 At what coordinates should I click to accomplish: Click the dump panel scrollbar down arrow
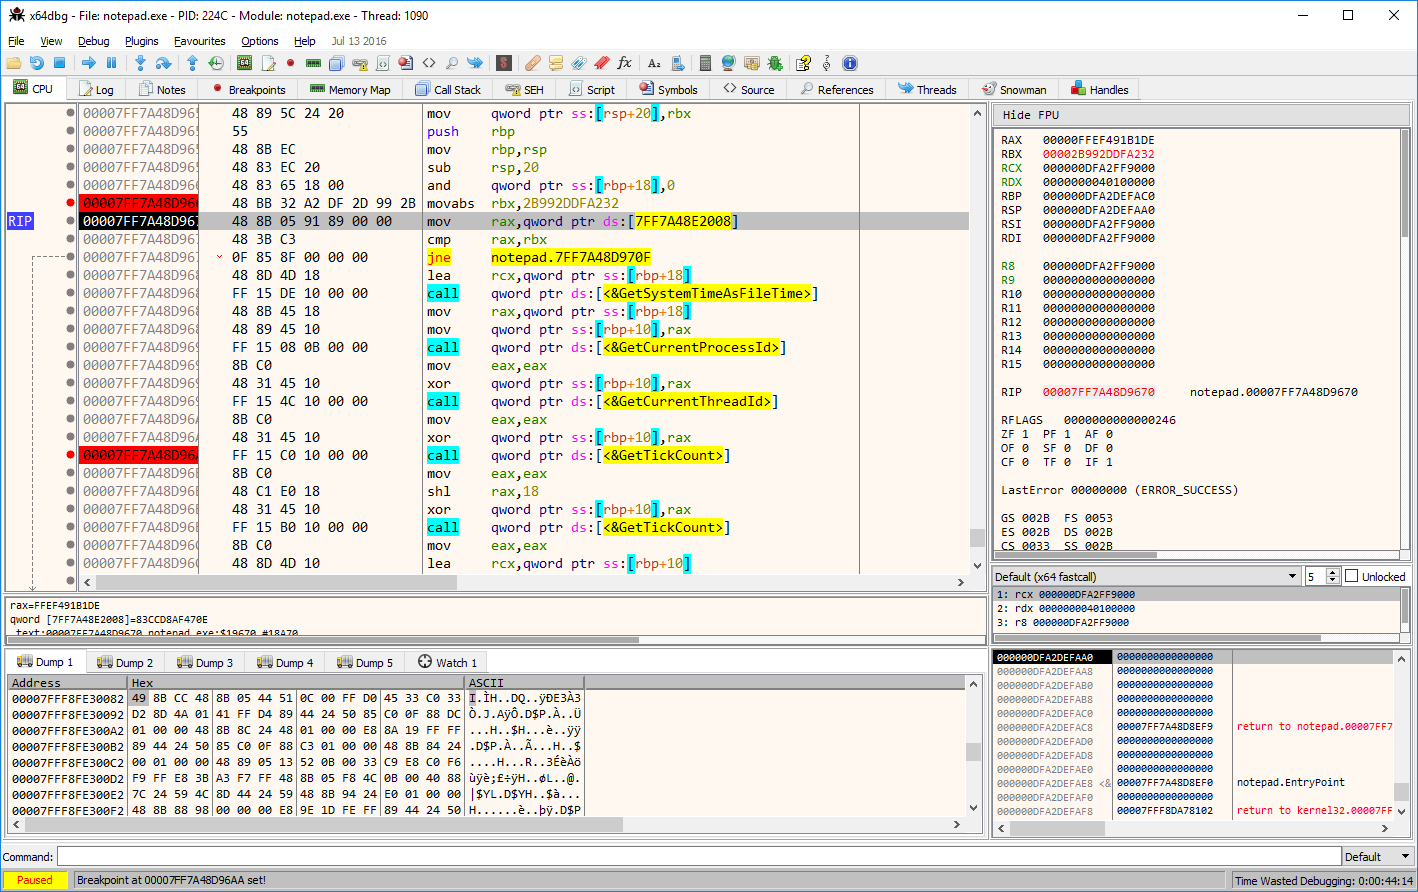coord(975,808)
